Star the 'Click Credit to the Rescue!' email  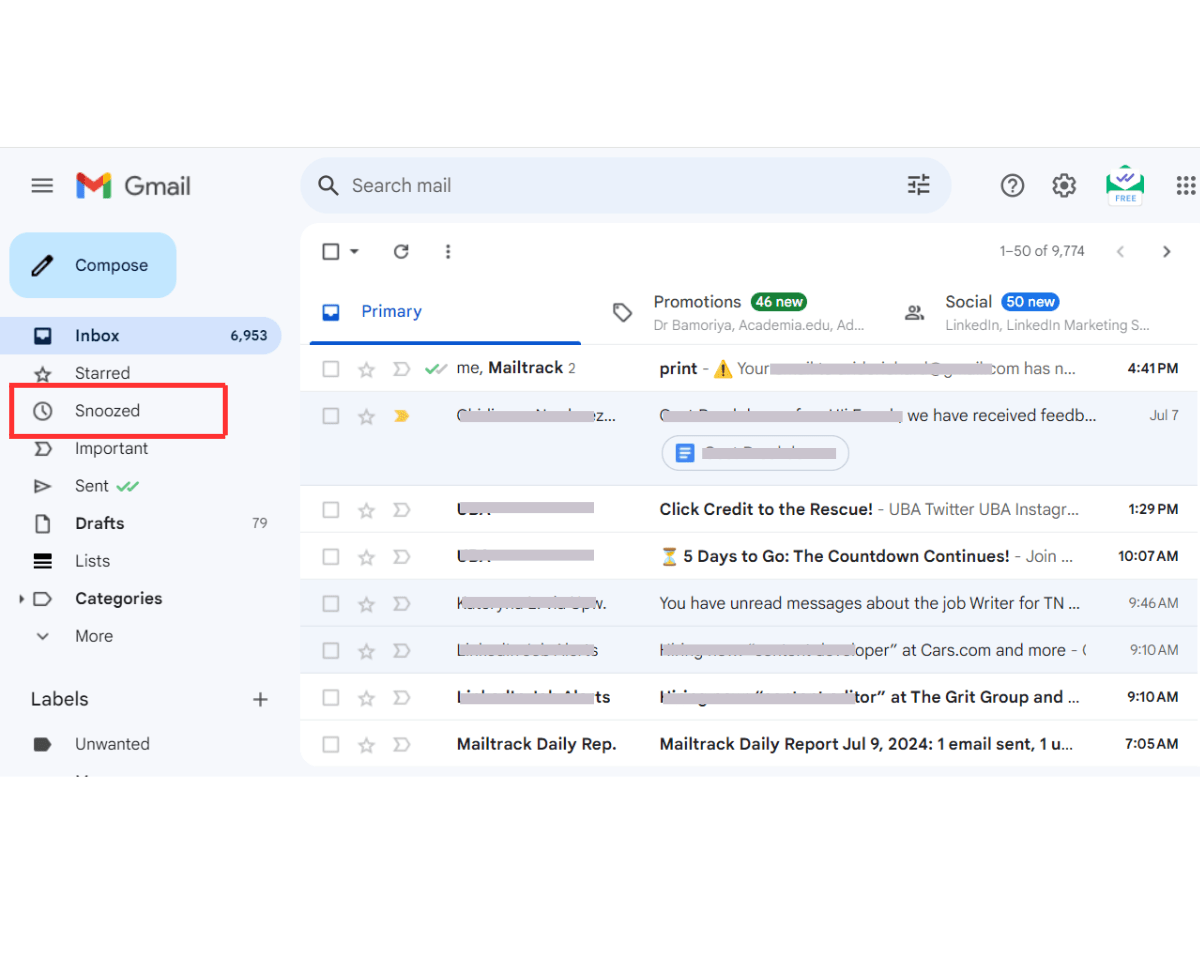pyautogui.click(x=366, y=510)
